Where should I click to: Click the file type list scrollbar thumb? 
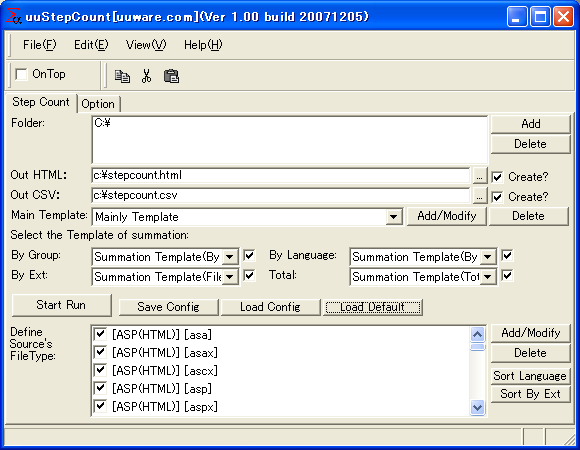coord(478,346)
